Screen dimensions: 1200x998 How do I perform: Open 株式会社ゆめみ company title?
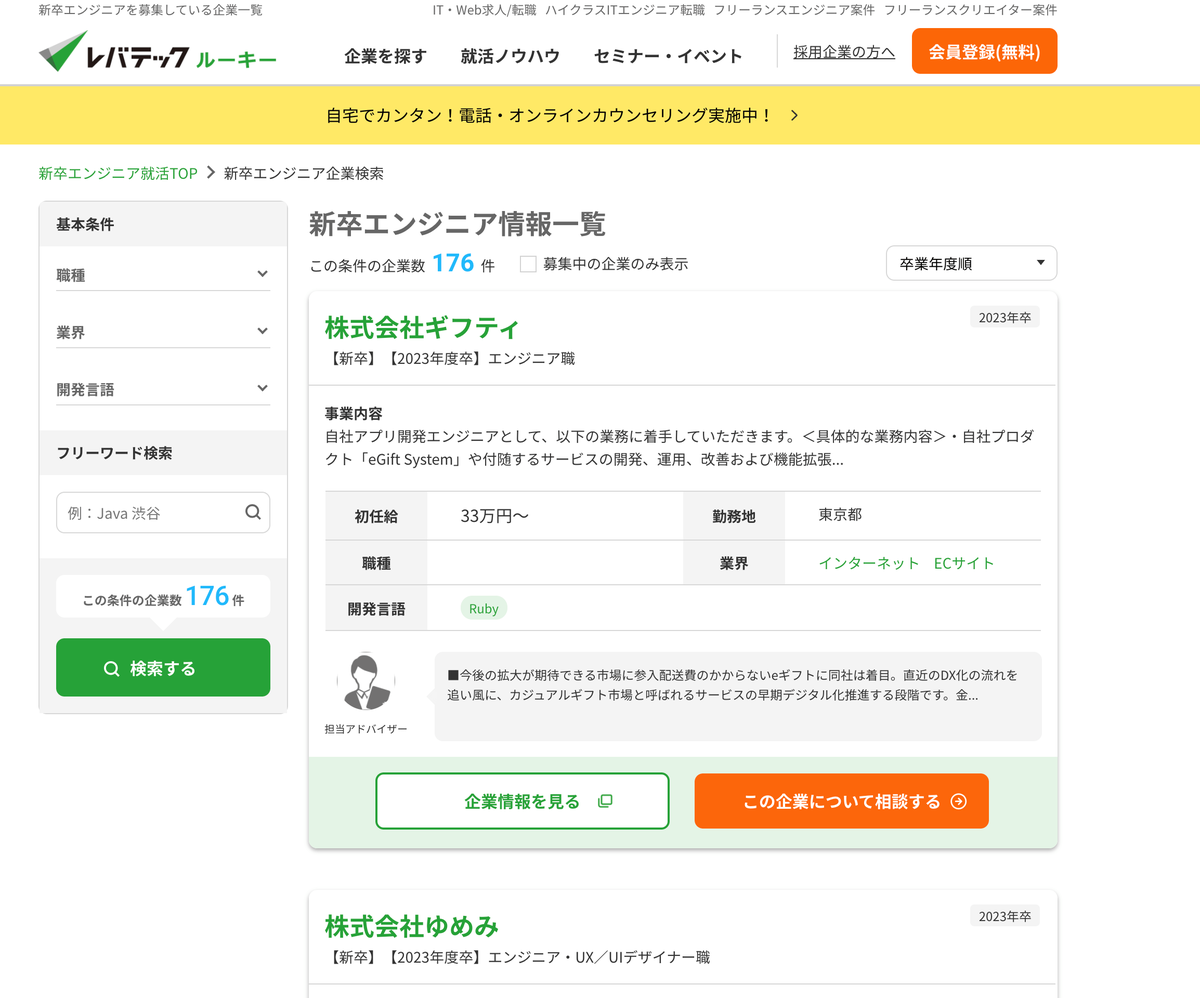pyautogui.click(x=412, y=925)
